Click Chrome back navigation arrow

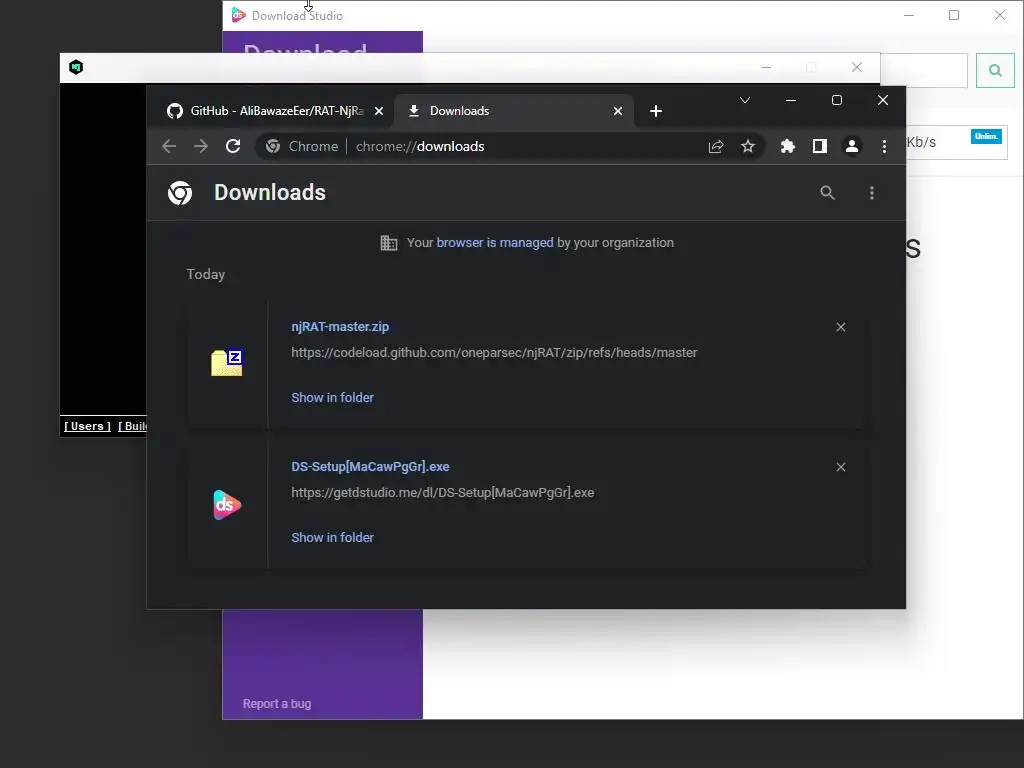[169, 146]
